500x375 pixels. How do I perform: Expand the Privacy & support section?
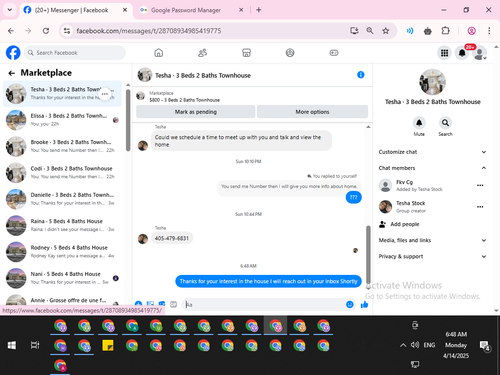pos(432,256)
